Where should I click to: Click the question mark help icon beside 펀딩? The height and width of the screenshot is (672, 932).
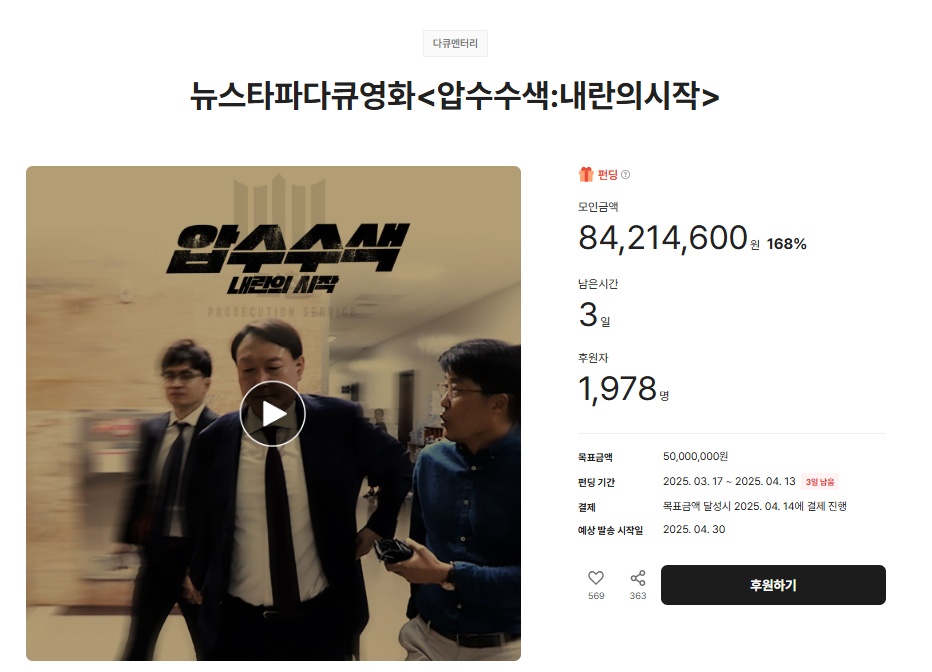625,175
